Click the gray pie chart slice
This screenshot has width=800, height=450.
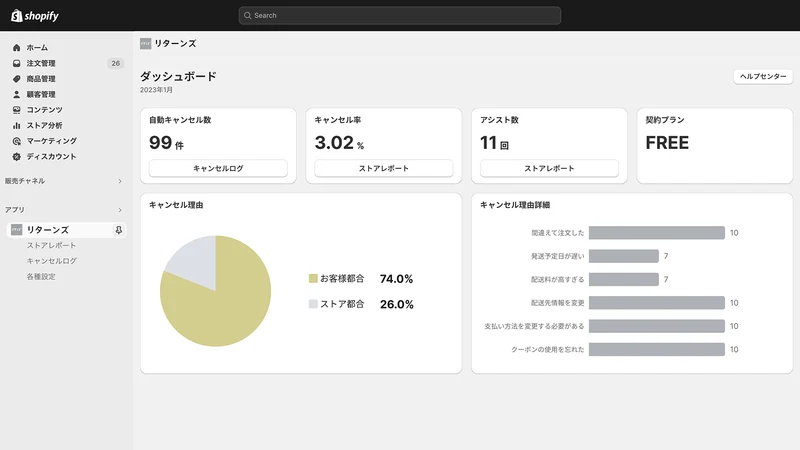pos(196,260)
